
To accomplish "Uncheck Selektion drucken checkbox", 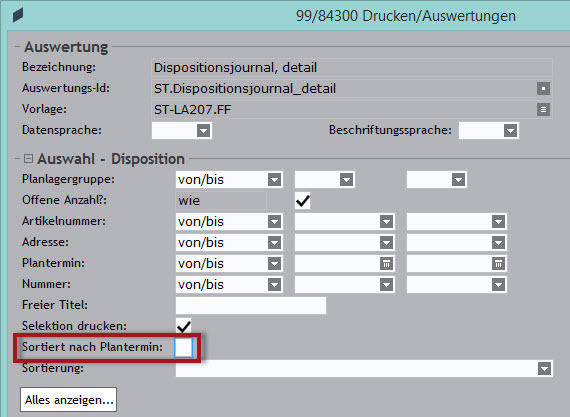I will click(184, 326).
